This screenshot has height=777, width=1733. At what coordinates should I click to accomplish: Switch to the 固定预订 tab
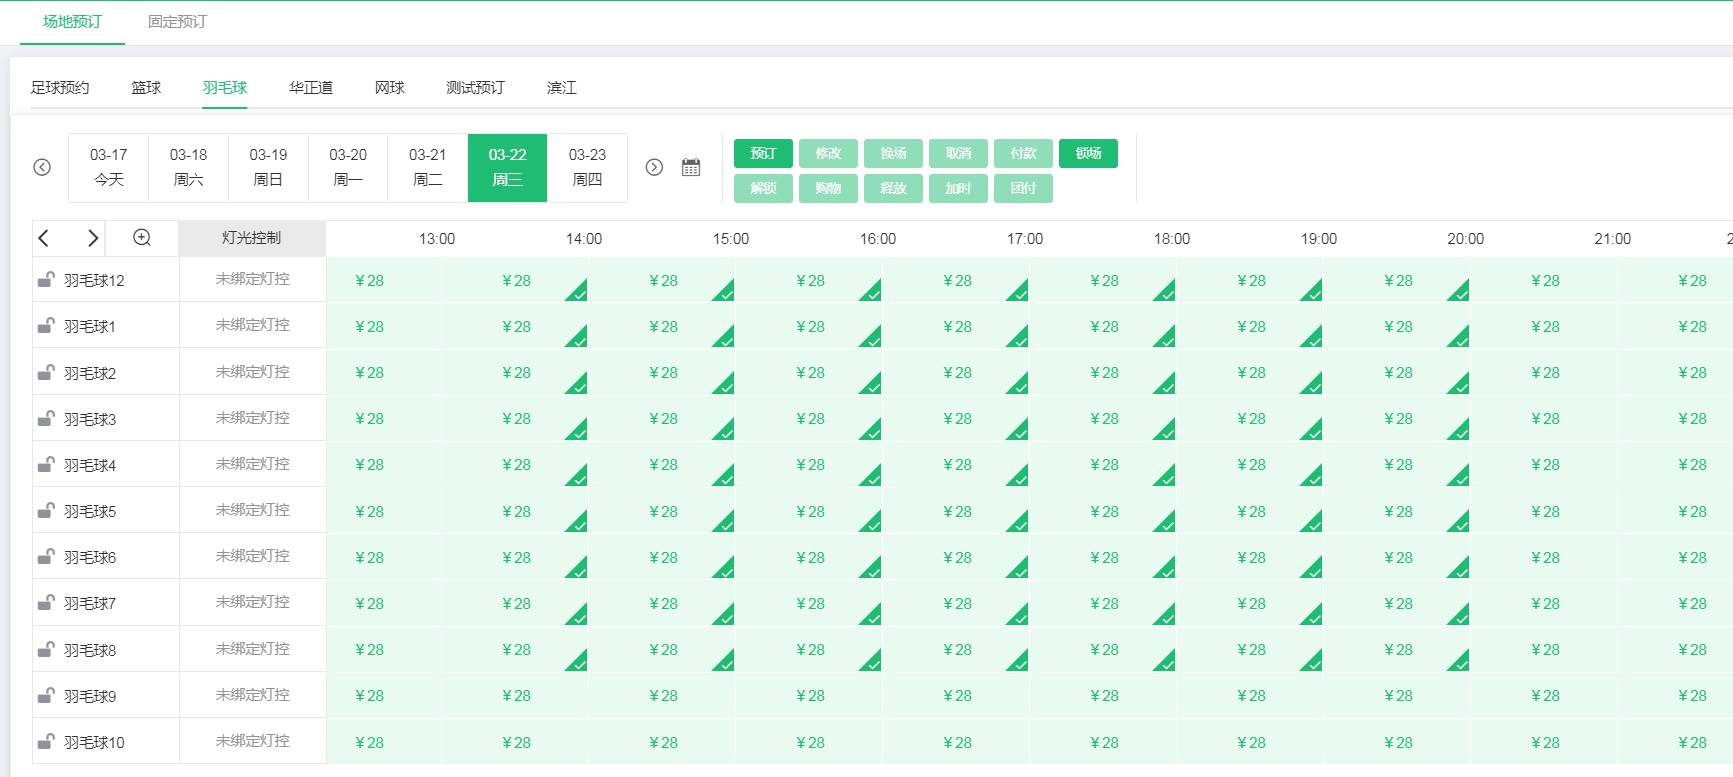[177, 22]
